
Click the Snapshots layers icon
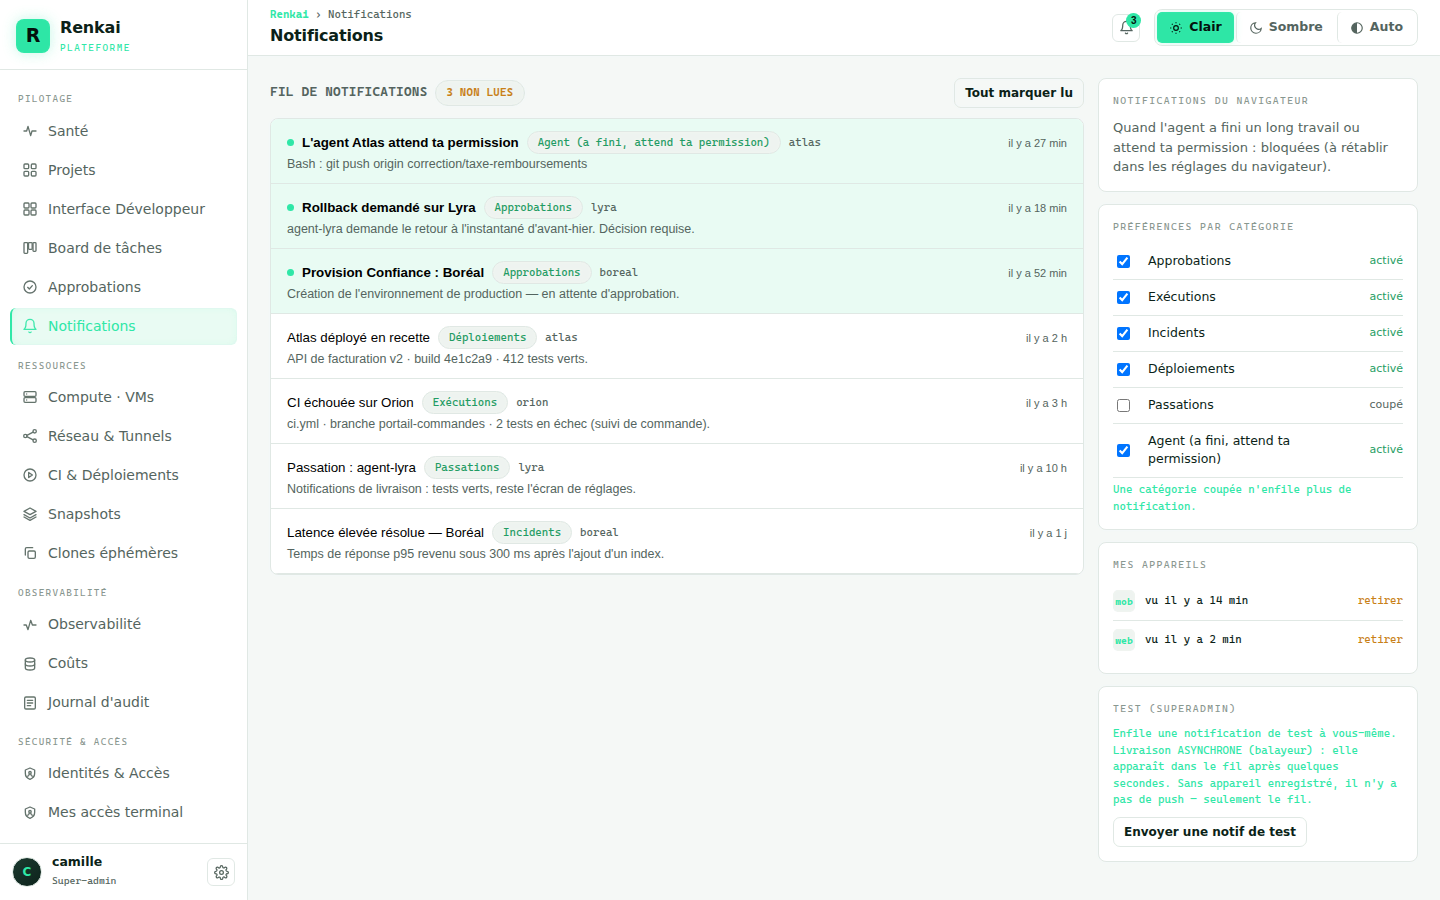(30, 514)
